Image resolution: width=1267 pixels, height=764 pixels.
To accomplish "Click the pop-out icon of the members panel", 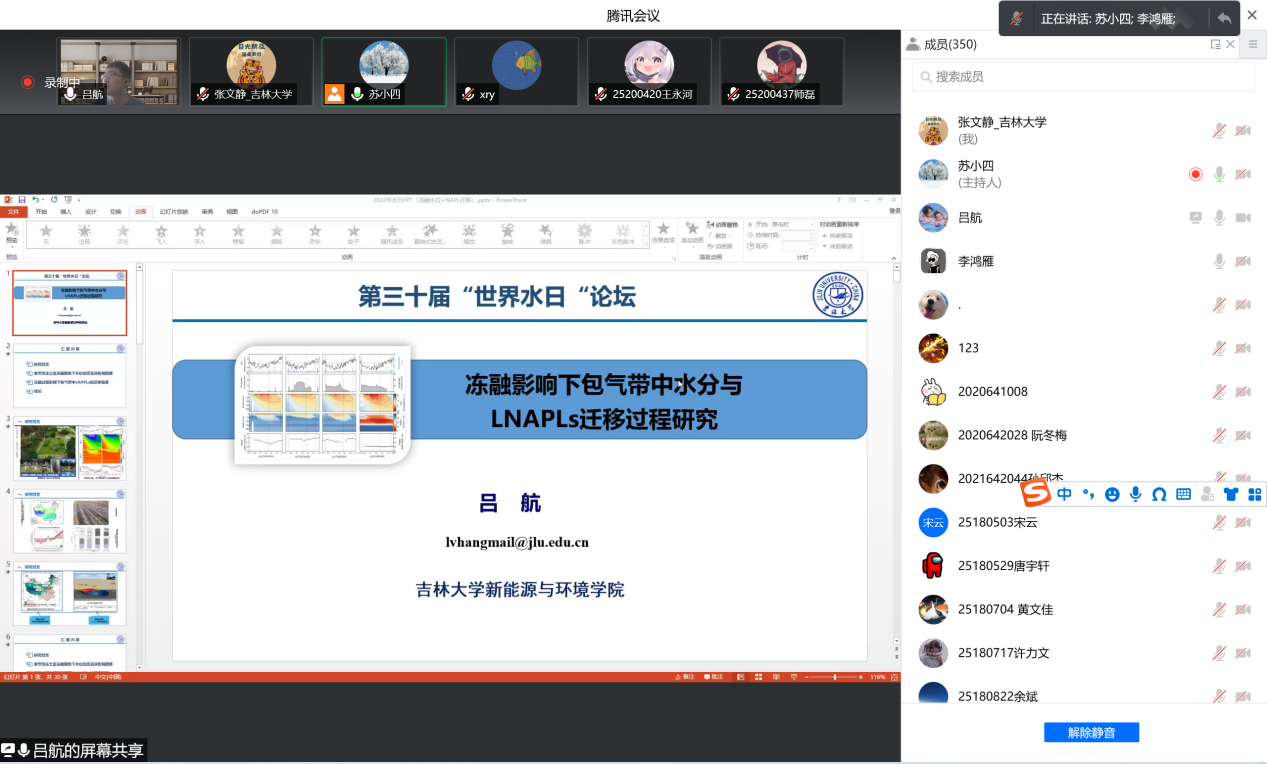I will (x=1215, y=44).
